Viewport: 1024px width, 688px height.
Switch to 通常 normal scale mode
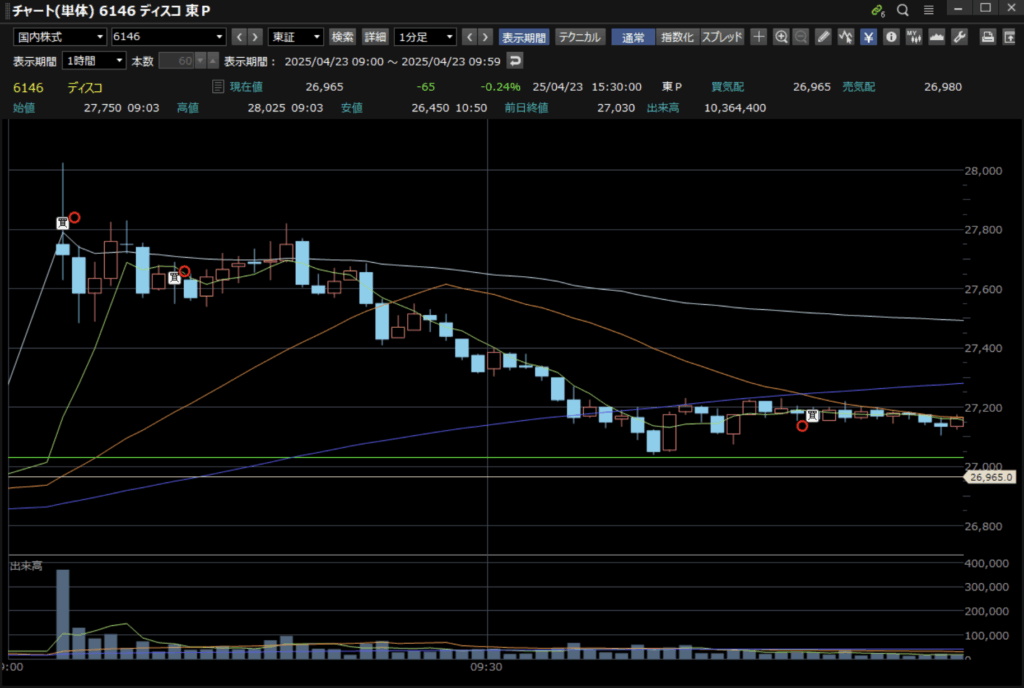coord(633,37)
